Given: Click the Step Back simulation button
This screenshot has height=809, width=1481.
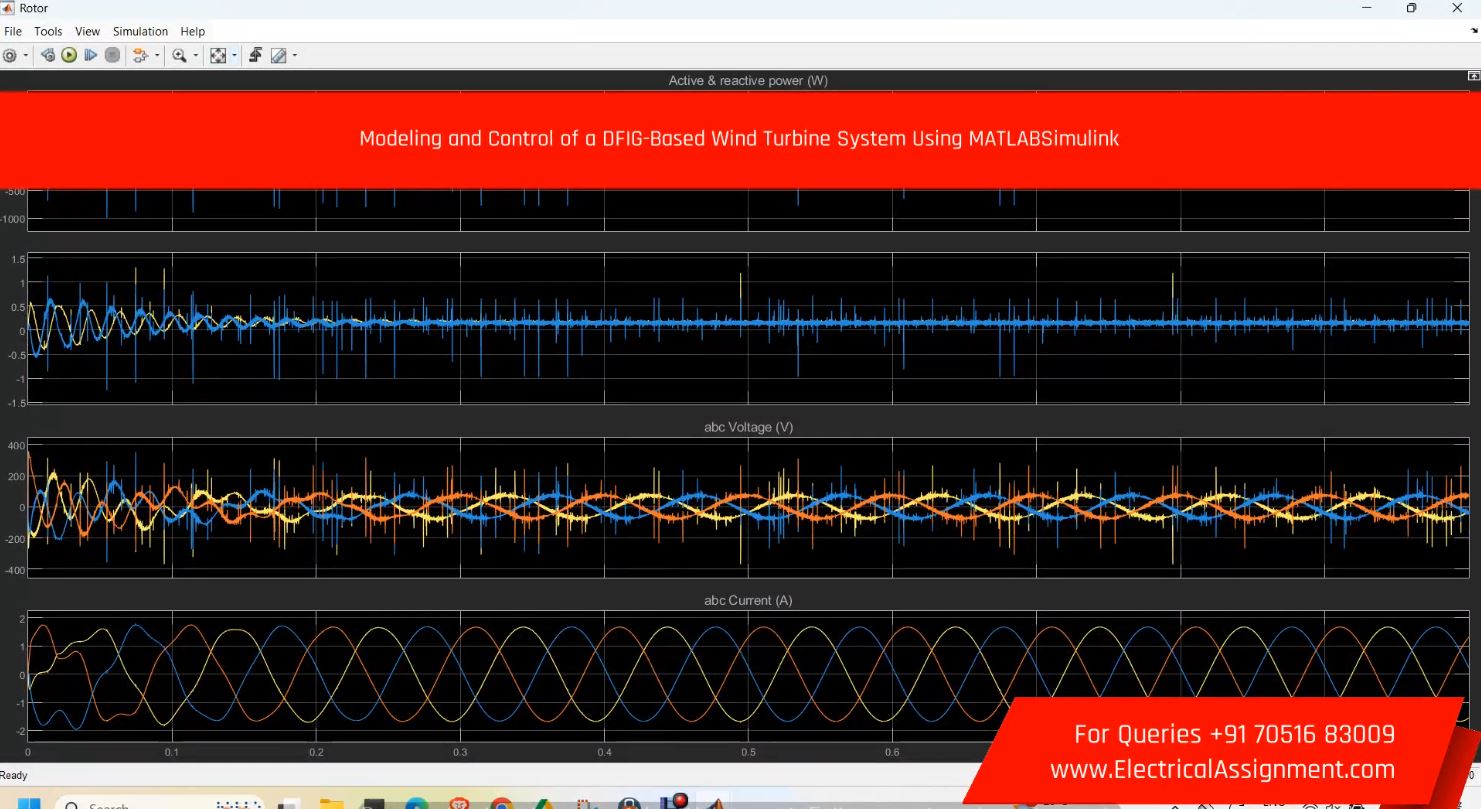Looking at the screenshot, I should [x=48, y=56].
